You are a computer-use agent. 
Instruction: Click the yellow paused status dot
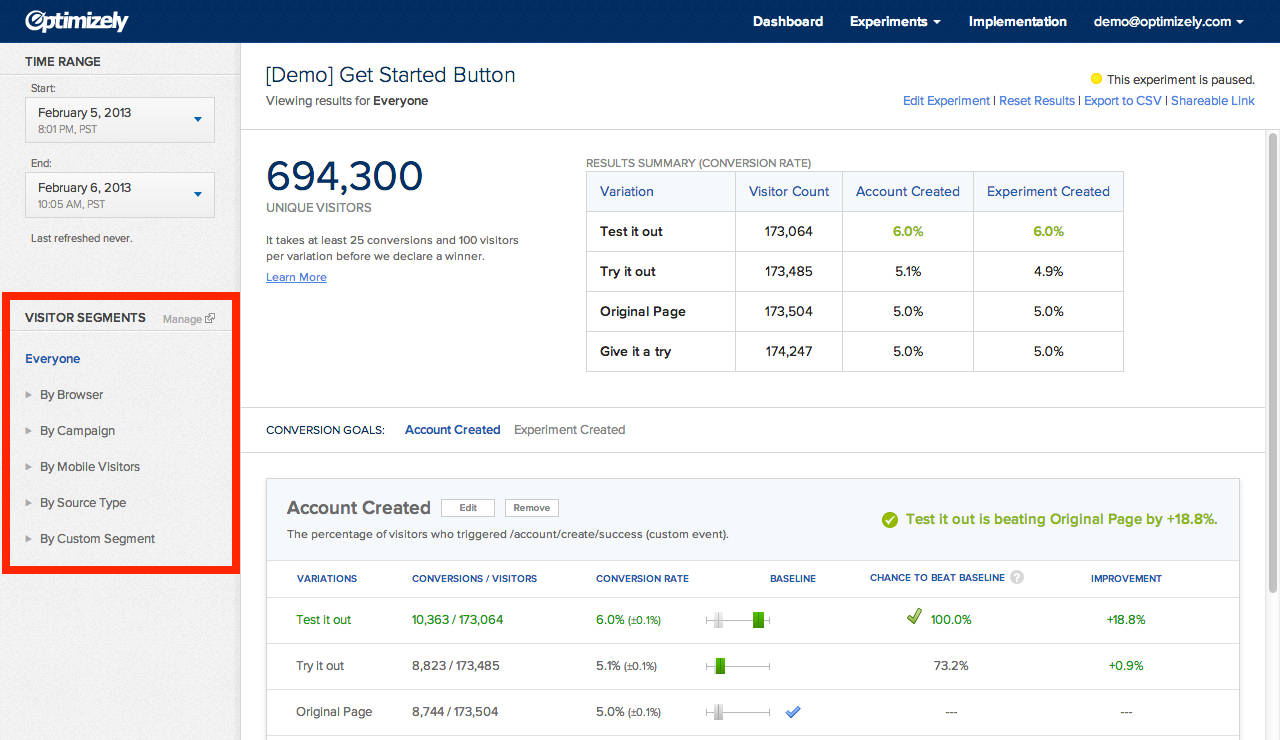(1095, 78)
